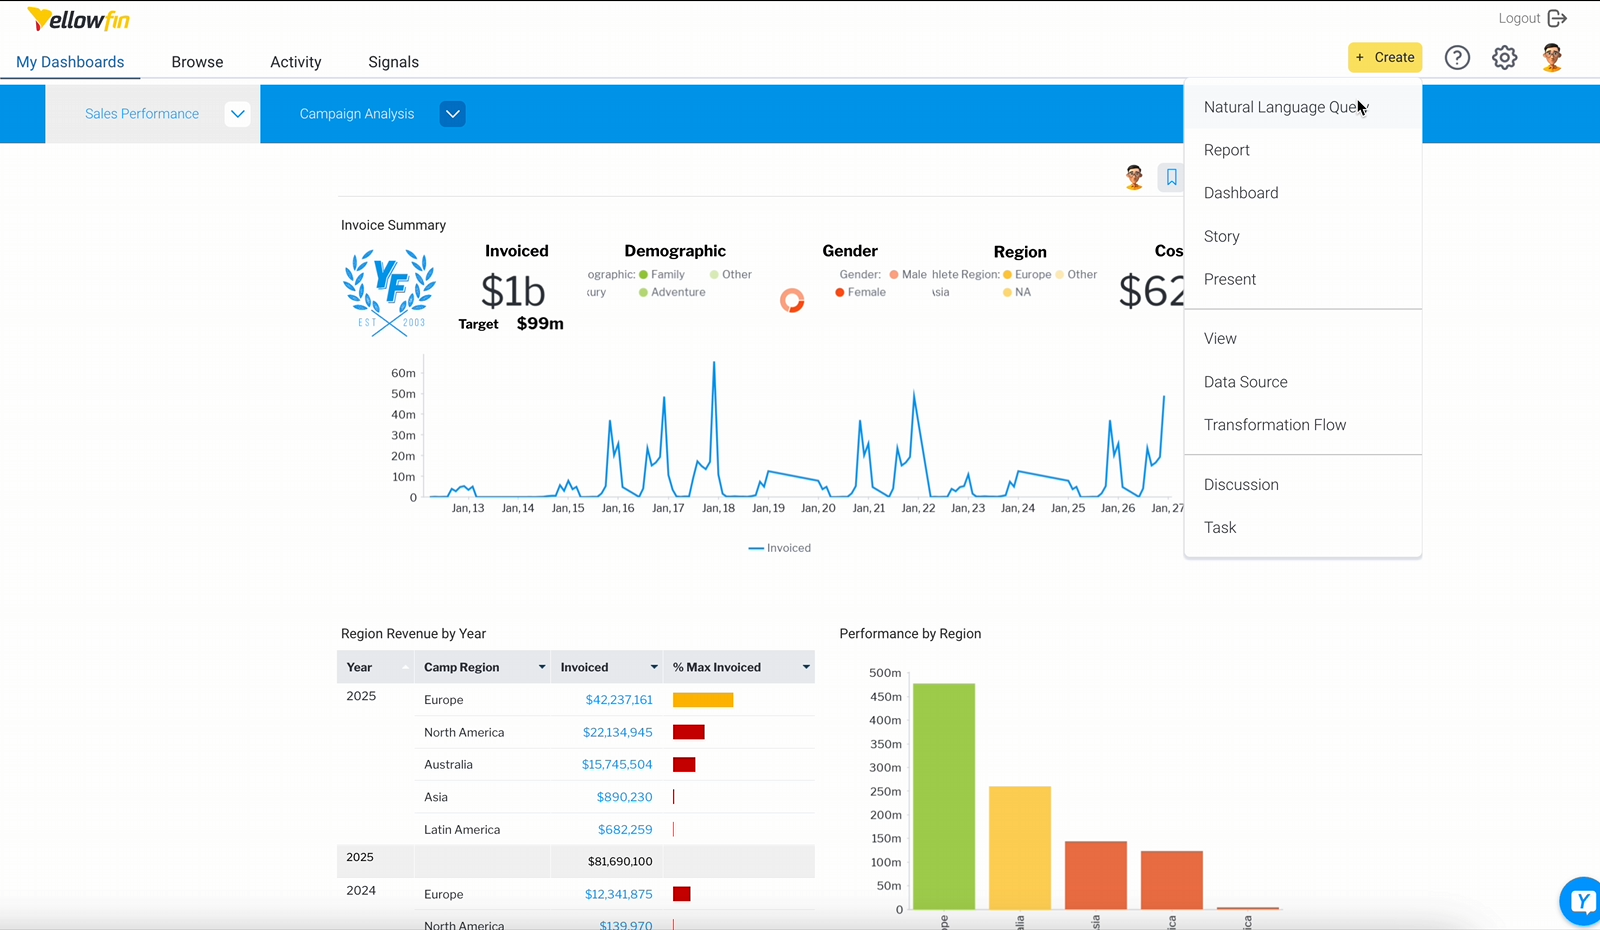Click the dashboard collaborator avatar icon
Screen dimensions: 1600x930
[x=1133, y=177]
